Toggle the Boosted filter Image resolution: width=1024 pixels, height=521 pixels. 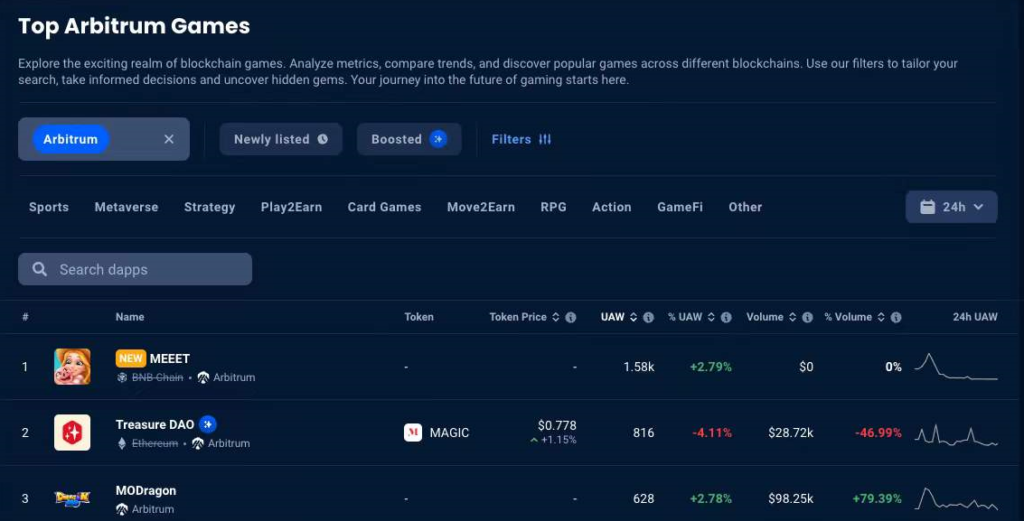[408, 139]
